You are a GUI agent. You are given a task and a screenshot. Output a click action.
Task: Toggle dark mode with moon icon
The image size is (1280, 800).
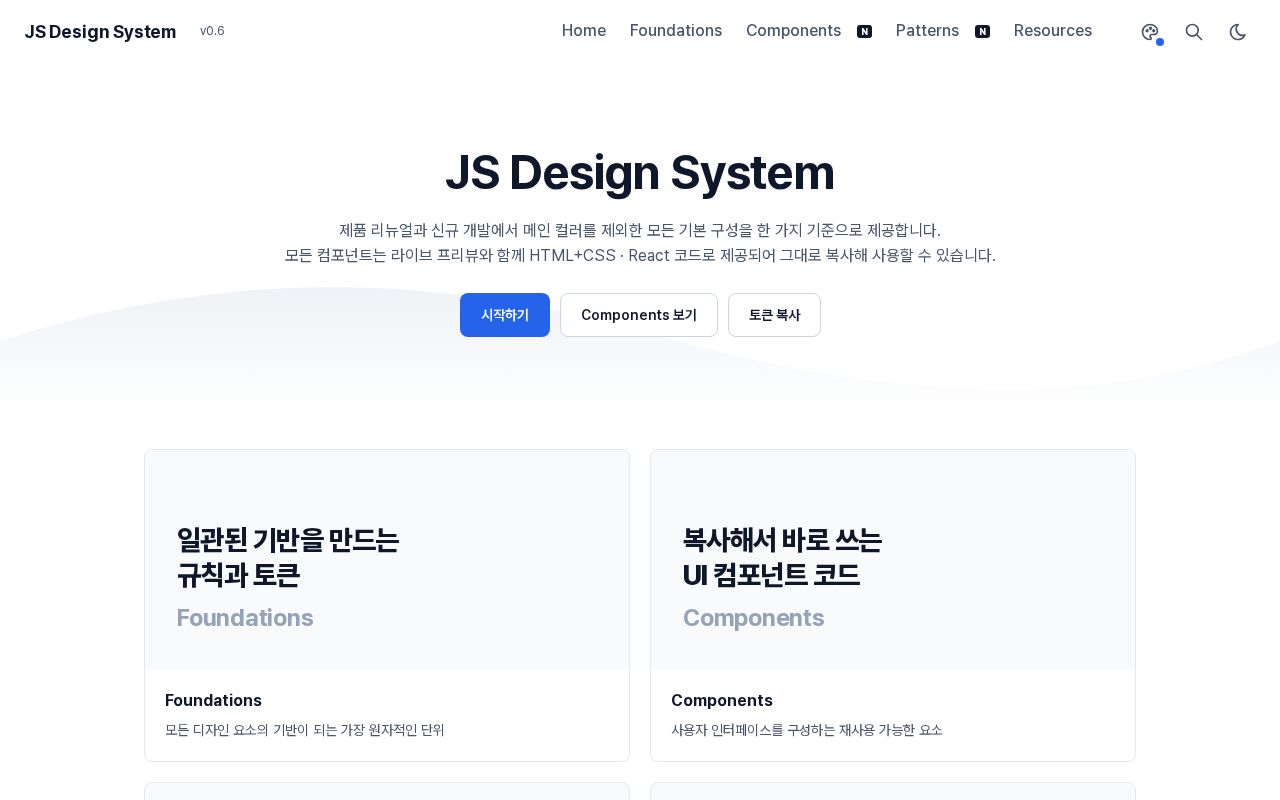pyautogui.click(x=1238, y=32)
